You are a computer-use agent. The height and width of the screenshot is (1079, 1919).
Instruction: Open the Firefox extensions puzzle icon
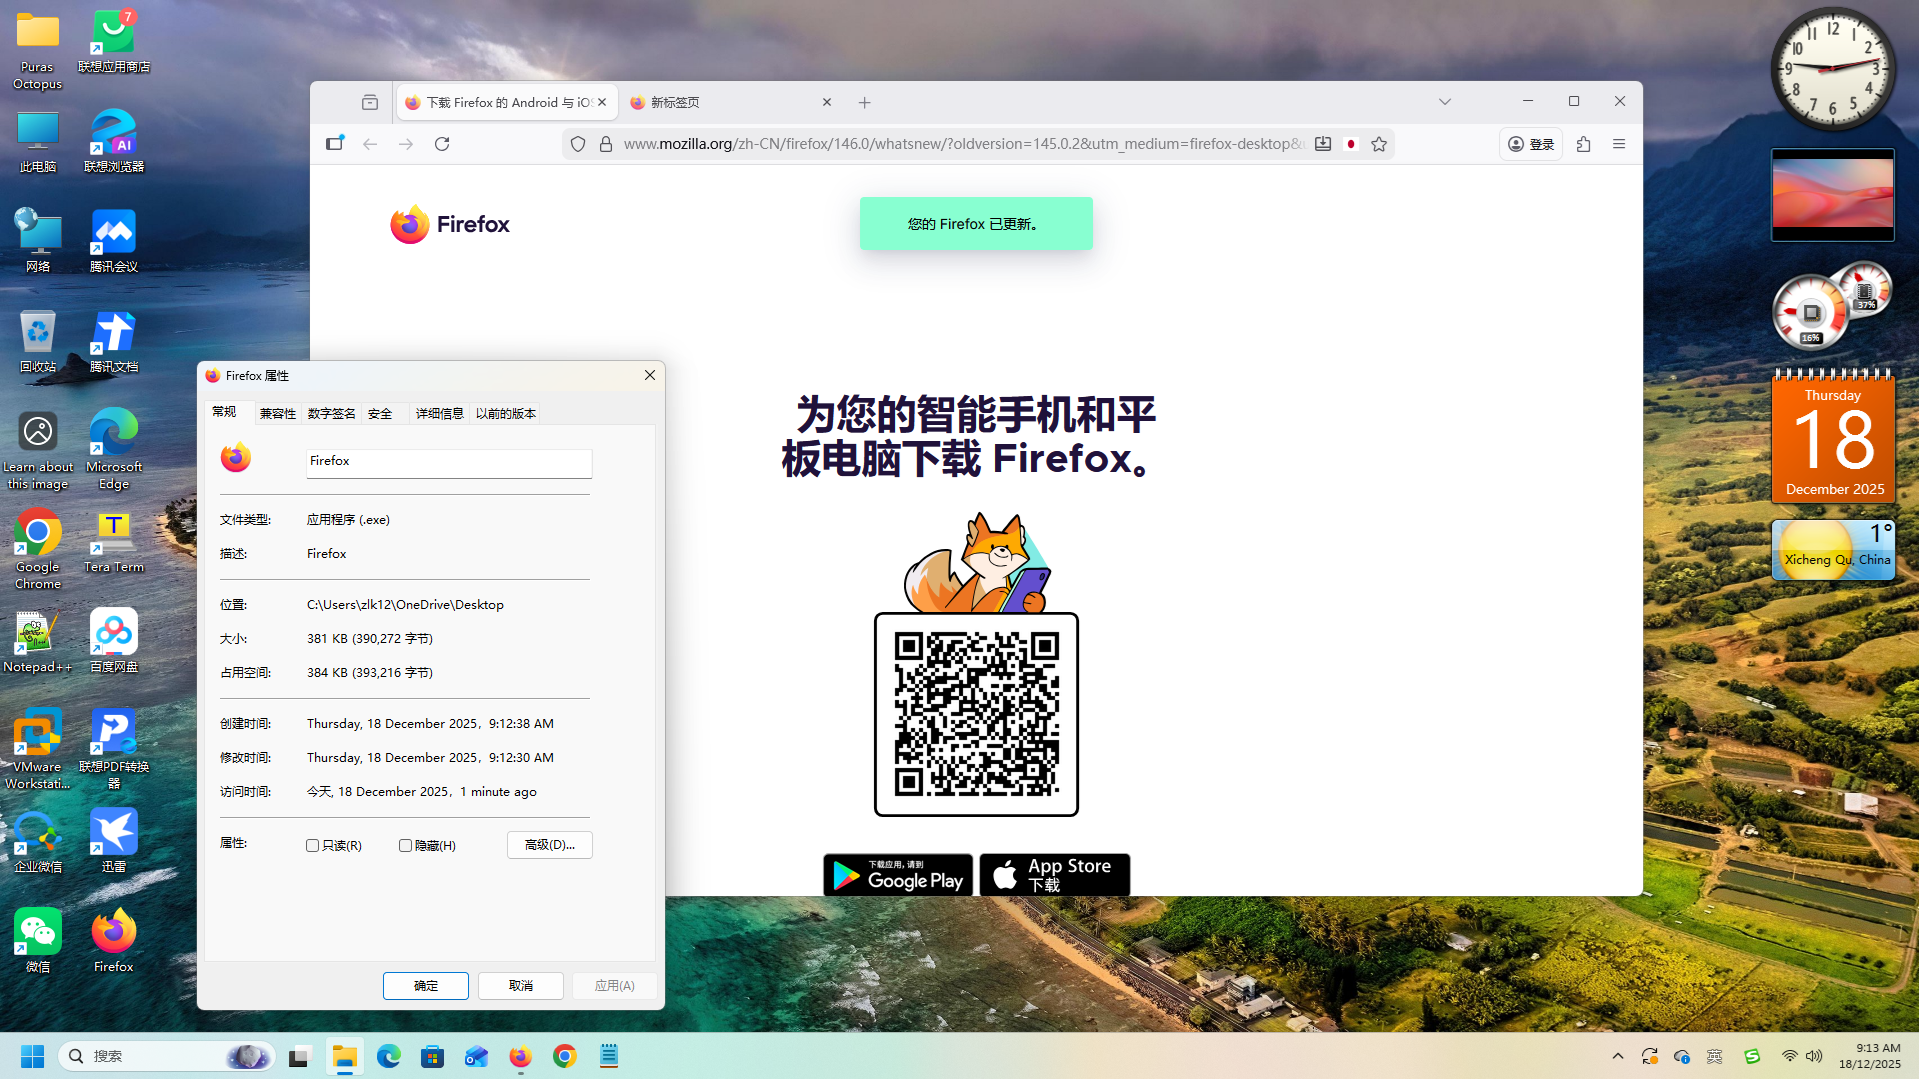(1583, 144)
